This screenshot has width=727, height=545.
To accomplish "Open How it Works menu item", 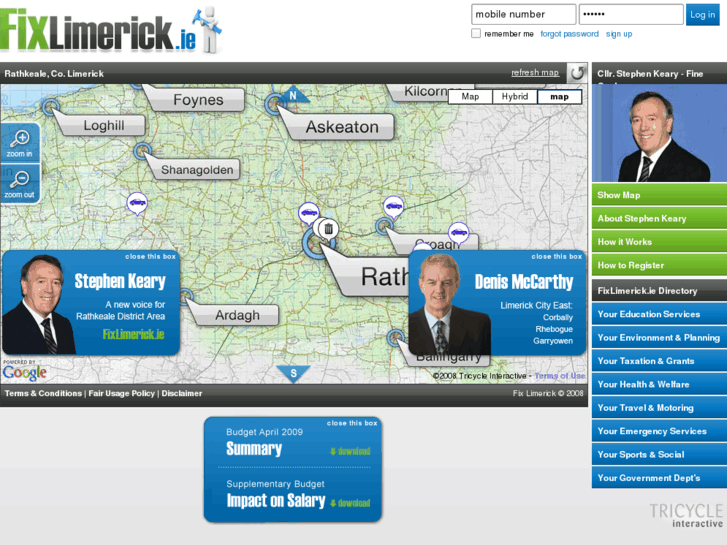I will click(x=659, y=242).
